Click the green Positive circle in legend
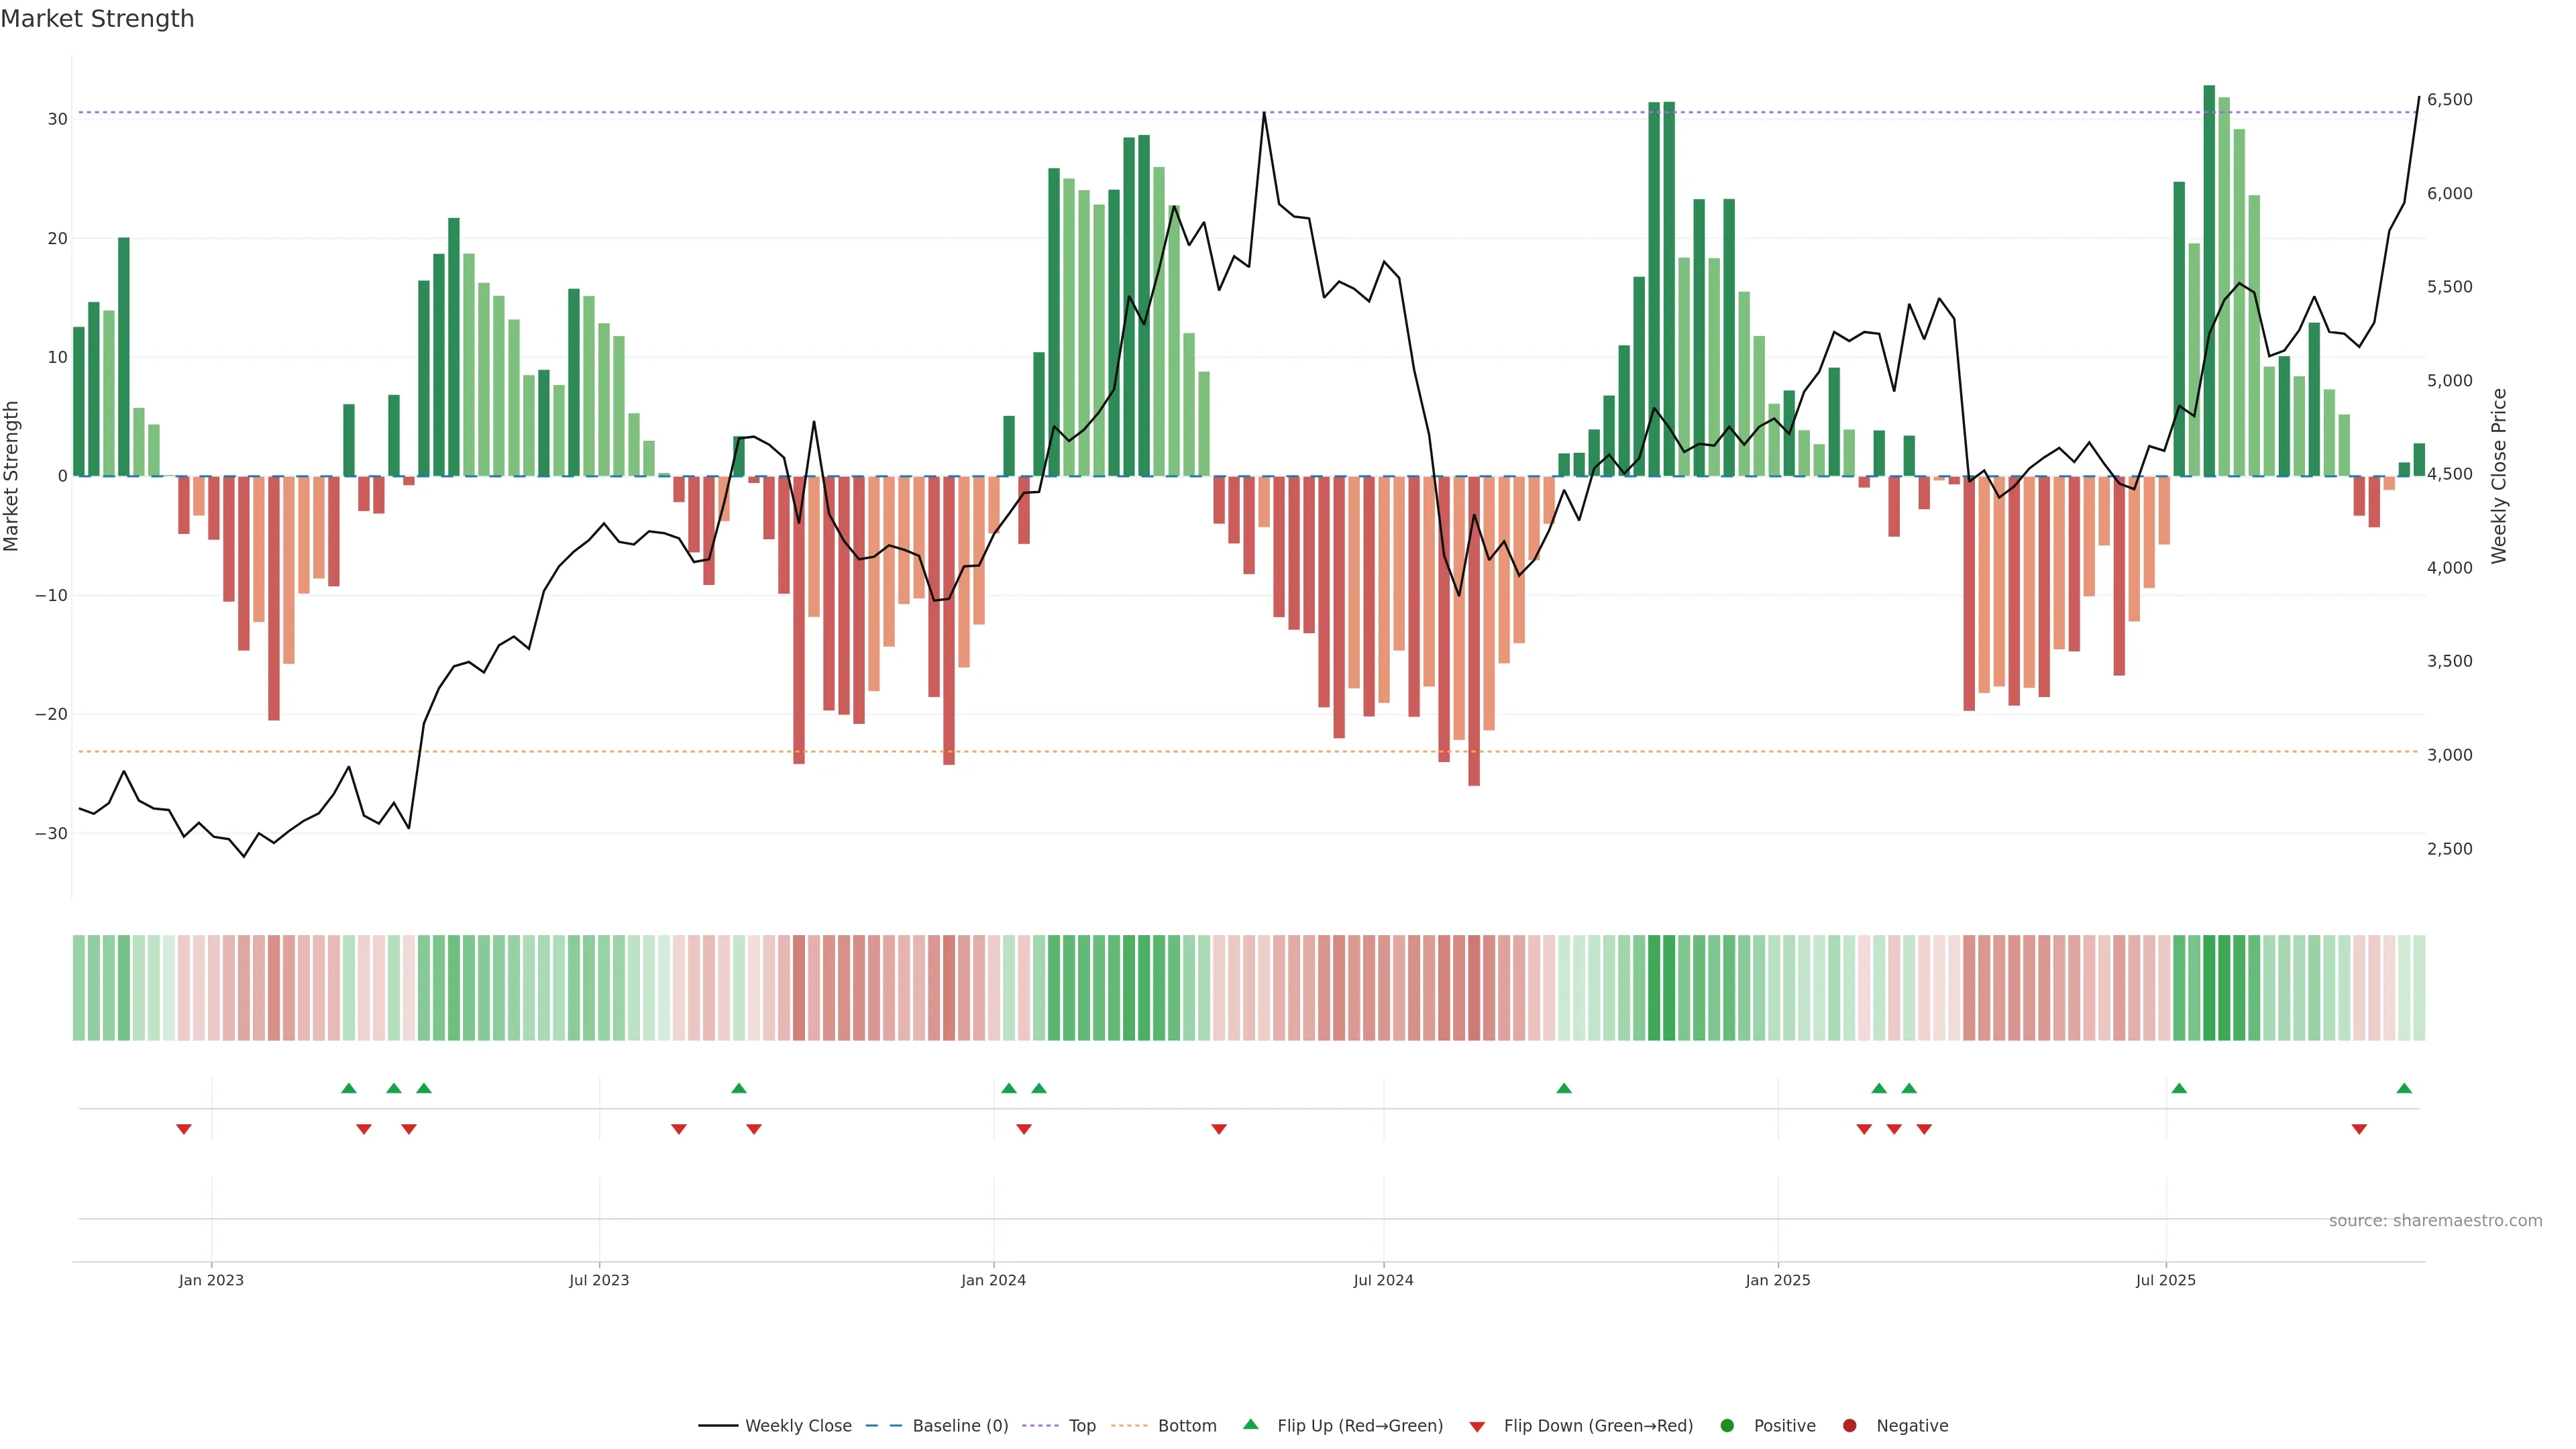The image size is (2576, 1449). tap(1727, 1426)
